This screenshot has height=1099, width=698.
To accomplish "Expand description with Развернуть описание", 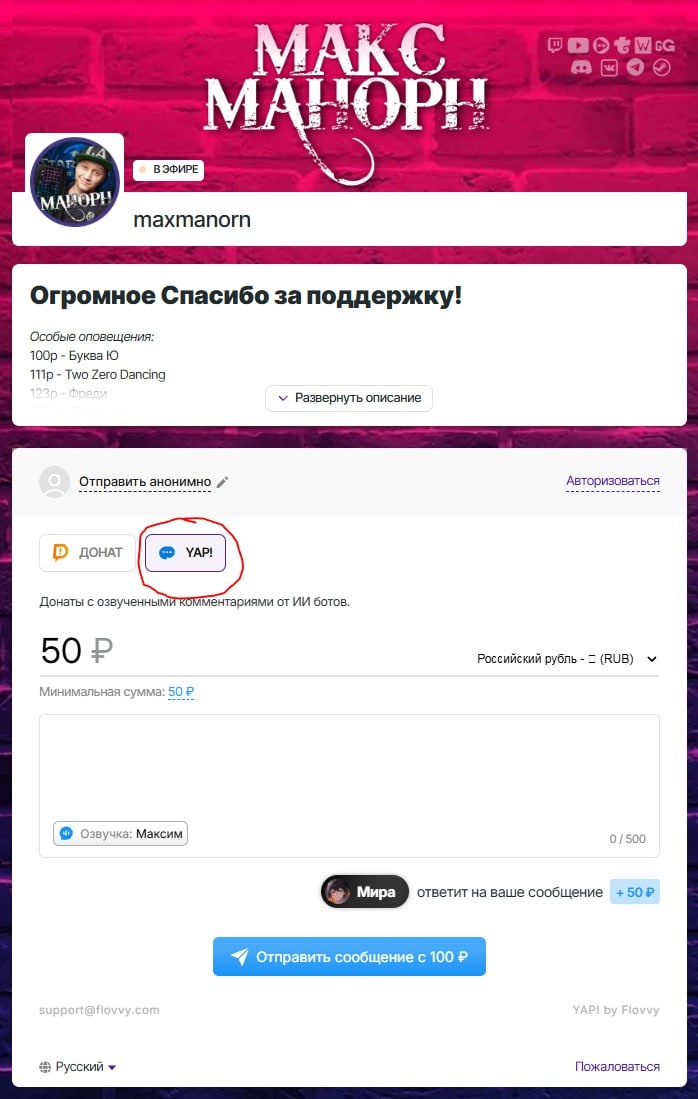I will point(349,398).
